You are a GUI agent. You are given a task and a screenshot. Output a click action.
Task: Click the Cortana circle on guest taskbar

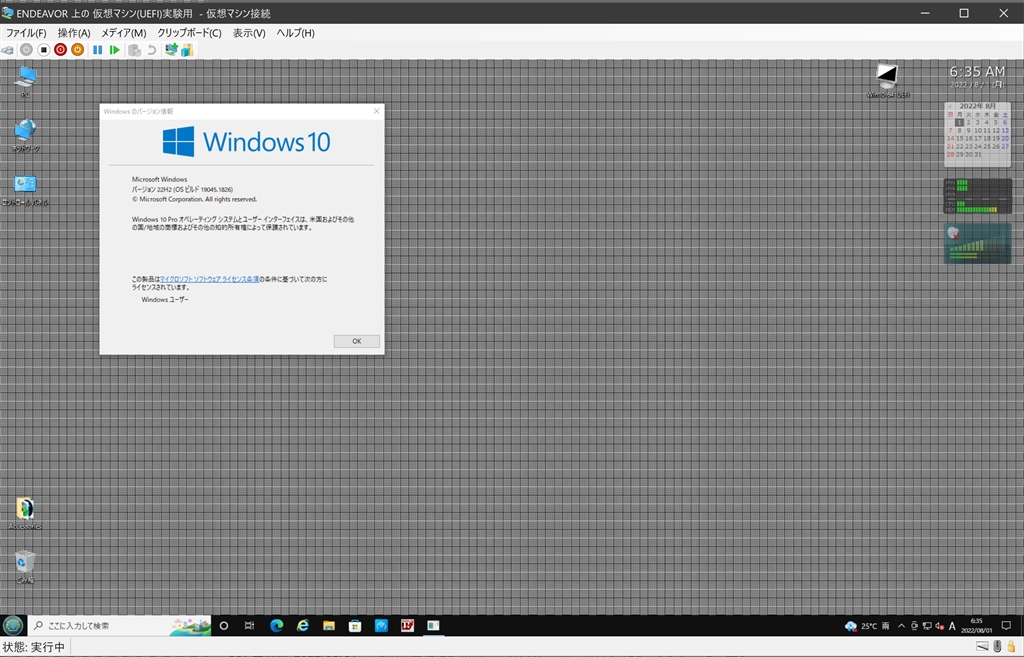tap(224, 626)
